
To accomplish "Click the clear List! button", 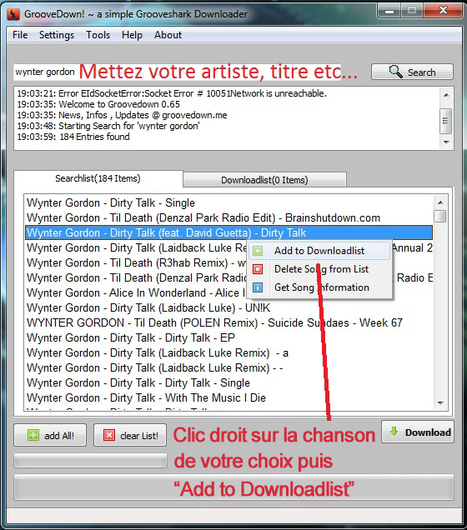I will (x=130, y=435).
